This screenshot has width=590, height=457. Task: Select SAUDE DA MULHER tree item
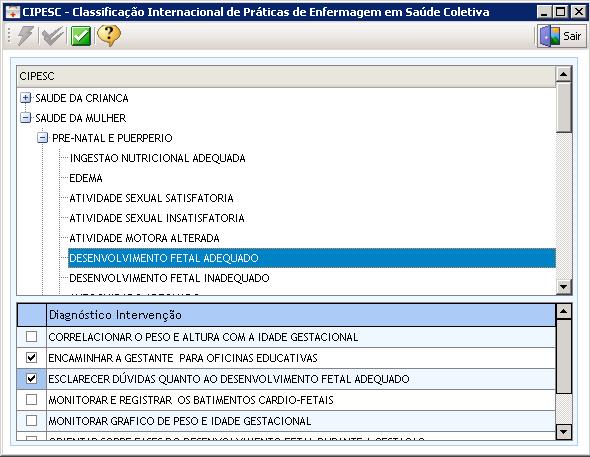click(81, 118)
